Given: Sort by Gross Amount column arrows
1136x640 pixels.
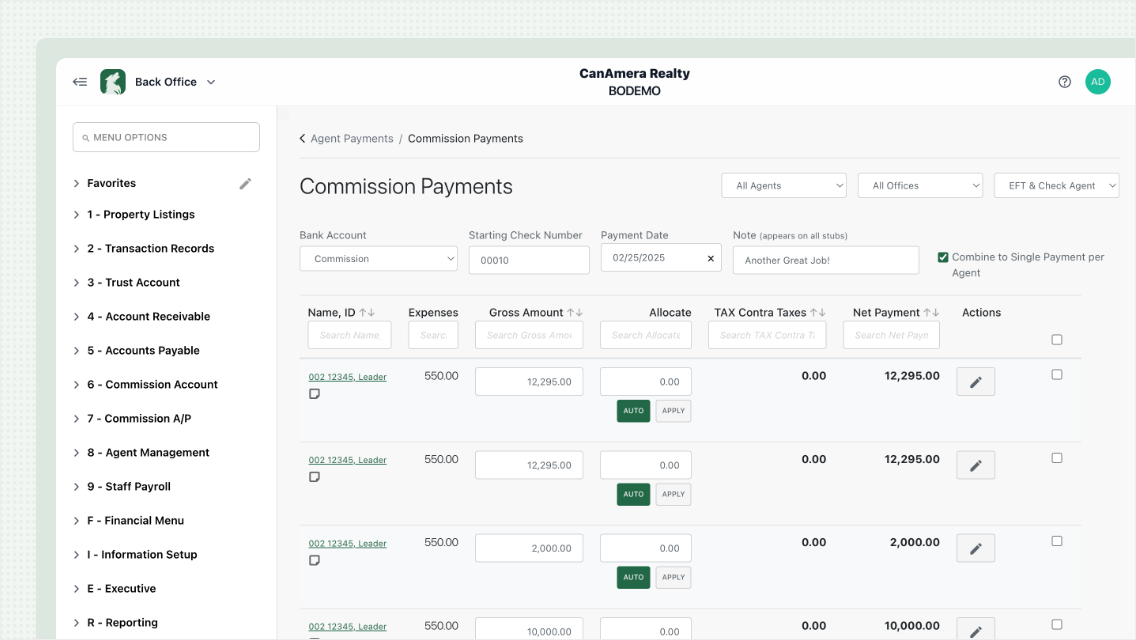Looking at the screenshot, I should (575, 312).
